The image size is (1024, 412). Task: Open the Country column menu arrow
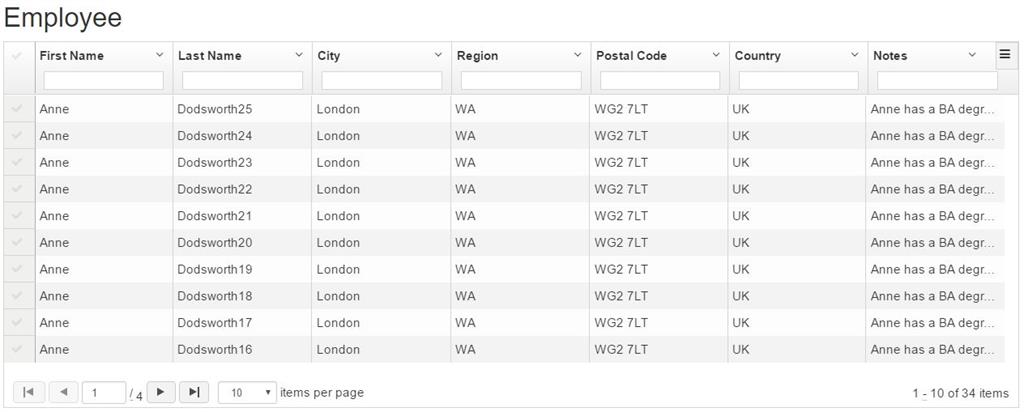point(854,55)
